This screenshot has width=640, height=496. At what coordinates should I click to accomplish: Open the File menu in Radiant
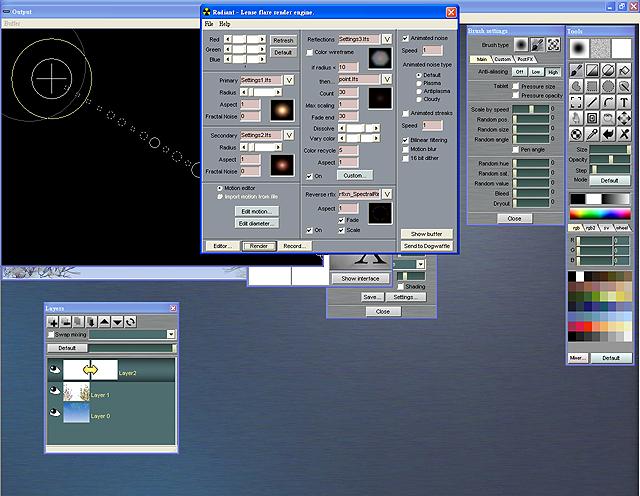pyautogui.click(x=209, y=23)
